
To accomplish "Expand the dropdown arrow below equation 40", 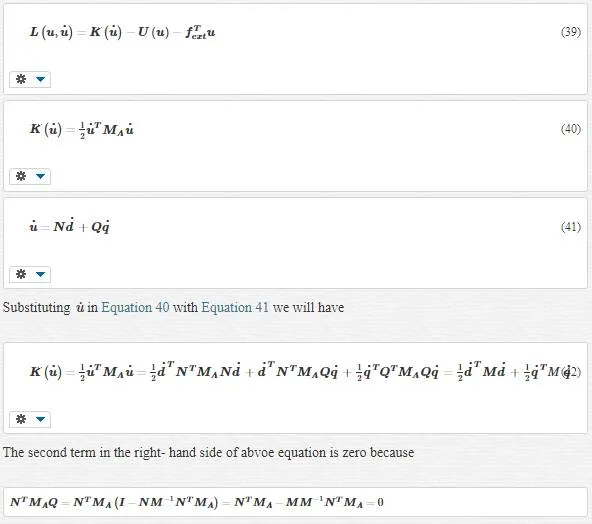I will tap(40, 176).
